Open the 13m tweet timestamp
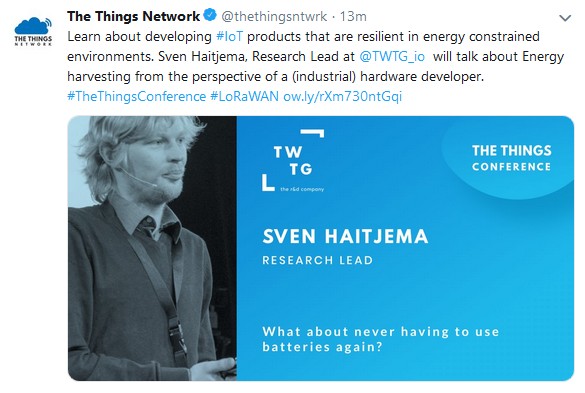This screenshot has width=585, height=393. pyautogui.click(x=353, y=16)
